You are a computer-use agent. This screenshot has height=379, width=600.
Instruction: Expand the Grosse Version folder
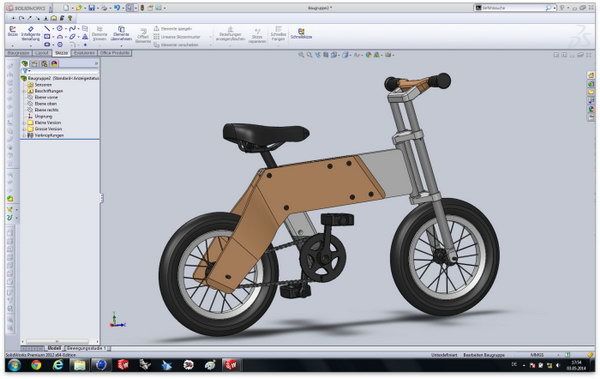click(24, 129)
